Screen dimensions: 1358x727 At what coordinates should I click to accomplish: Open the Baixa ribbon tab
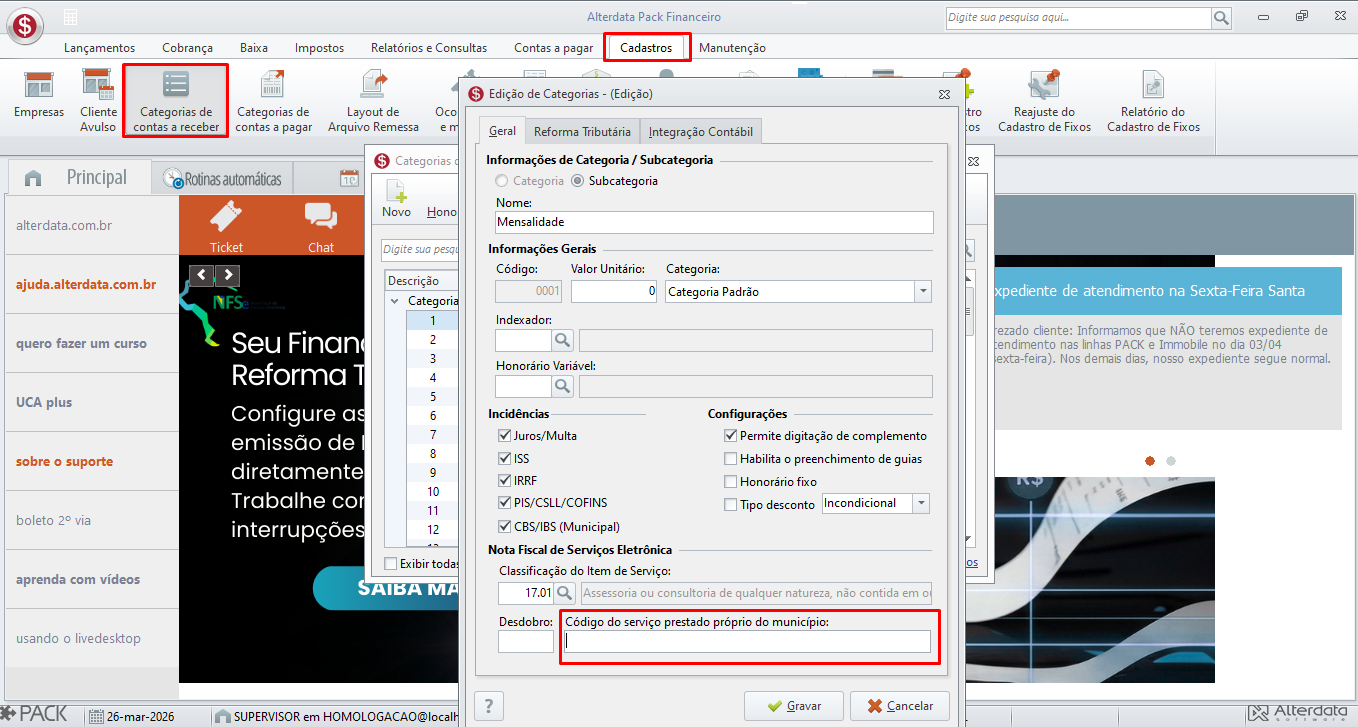tap(254, 48)
